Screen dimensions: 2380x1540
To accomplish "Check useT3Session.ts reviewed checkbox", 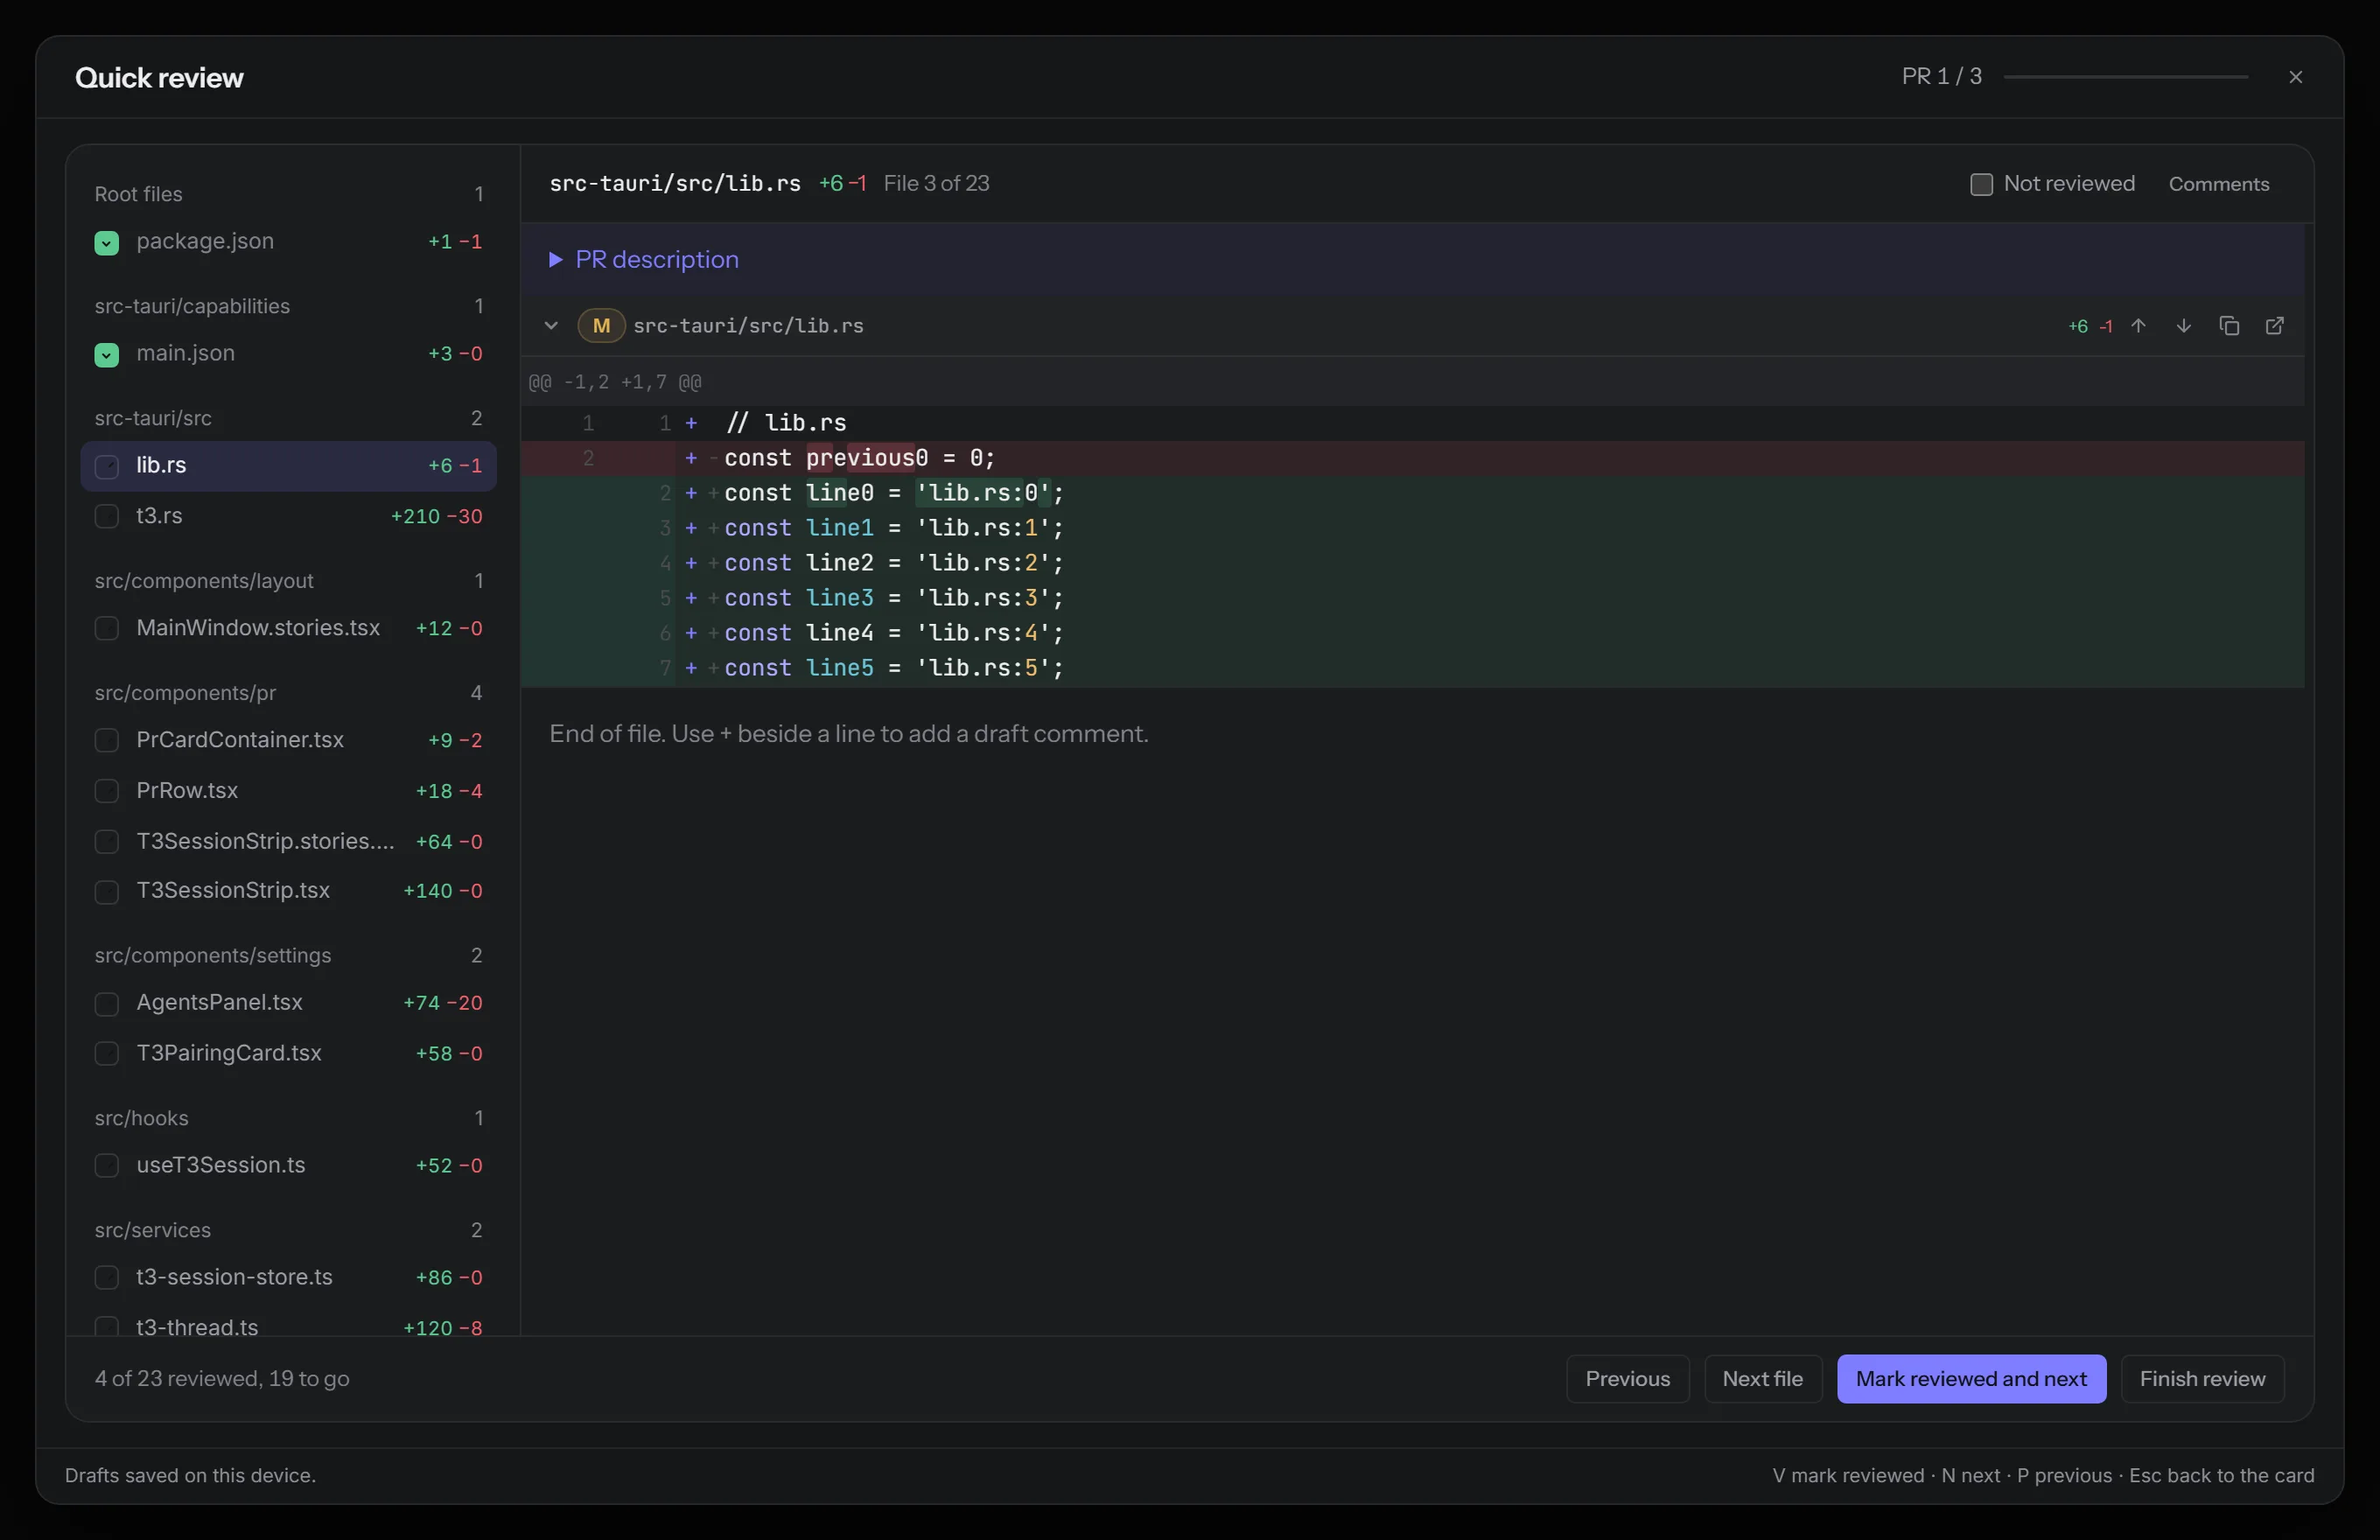I will (107, 1166).
